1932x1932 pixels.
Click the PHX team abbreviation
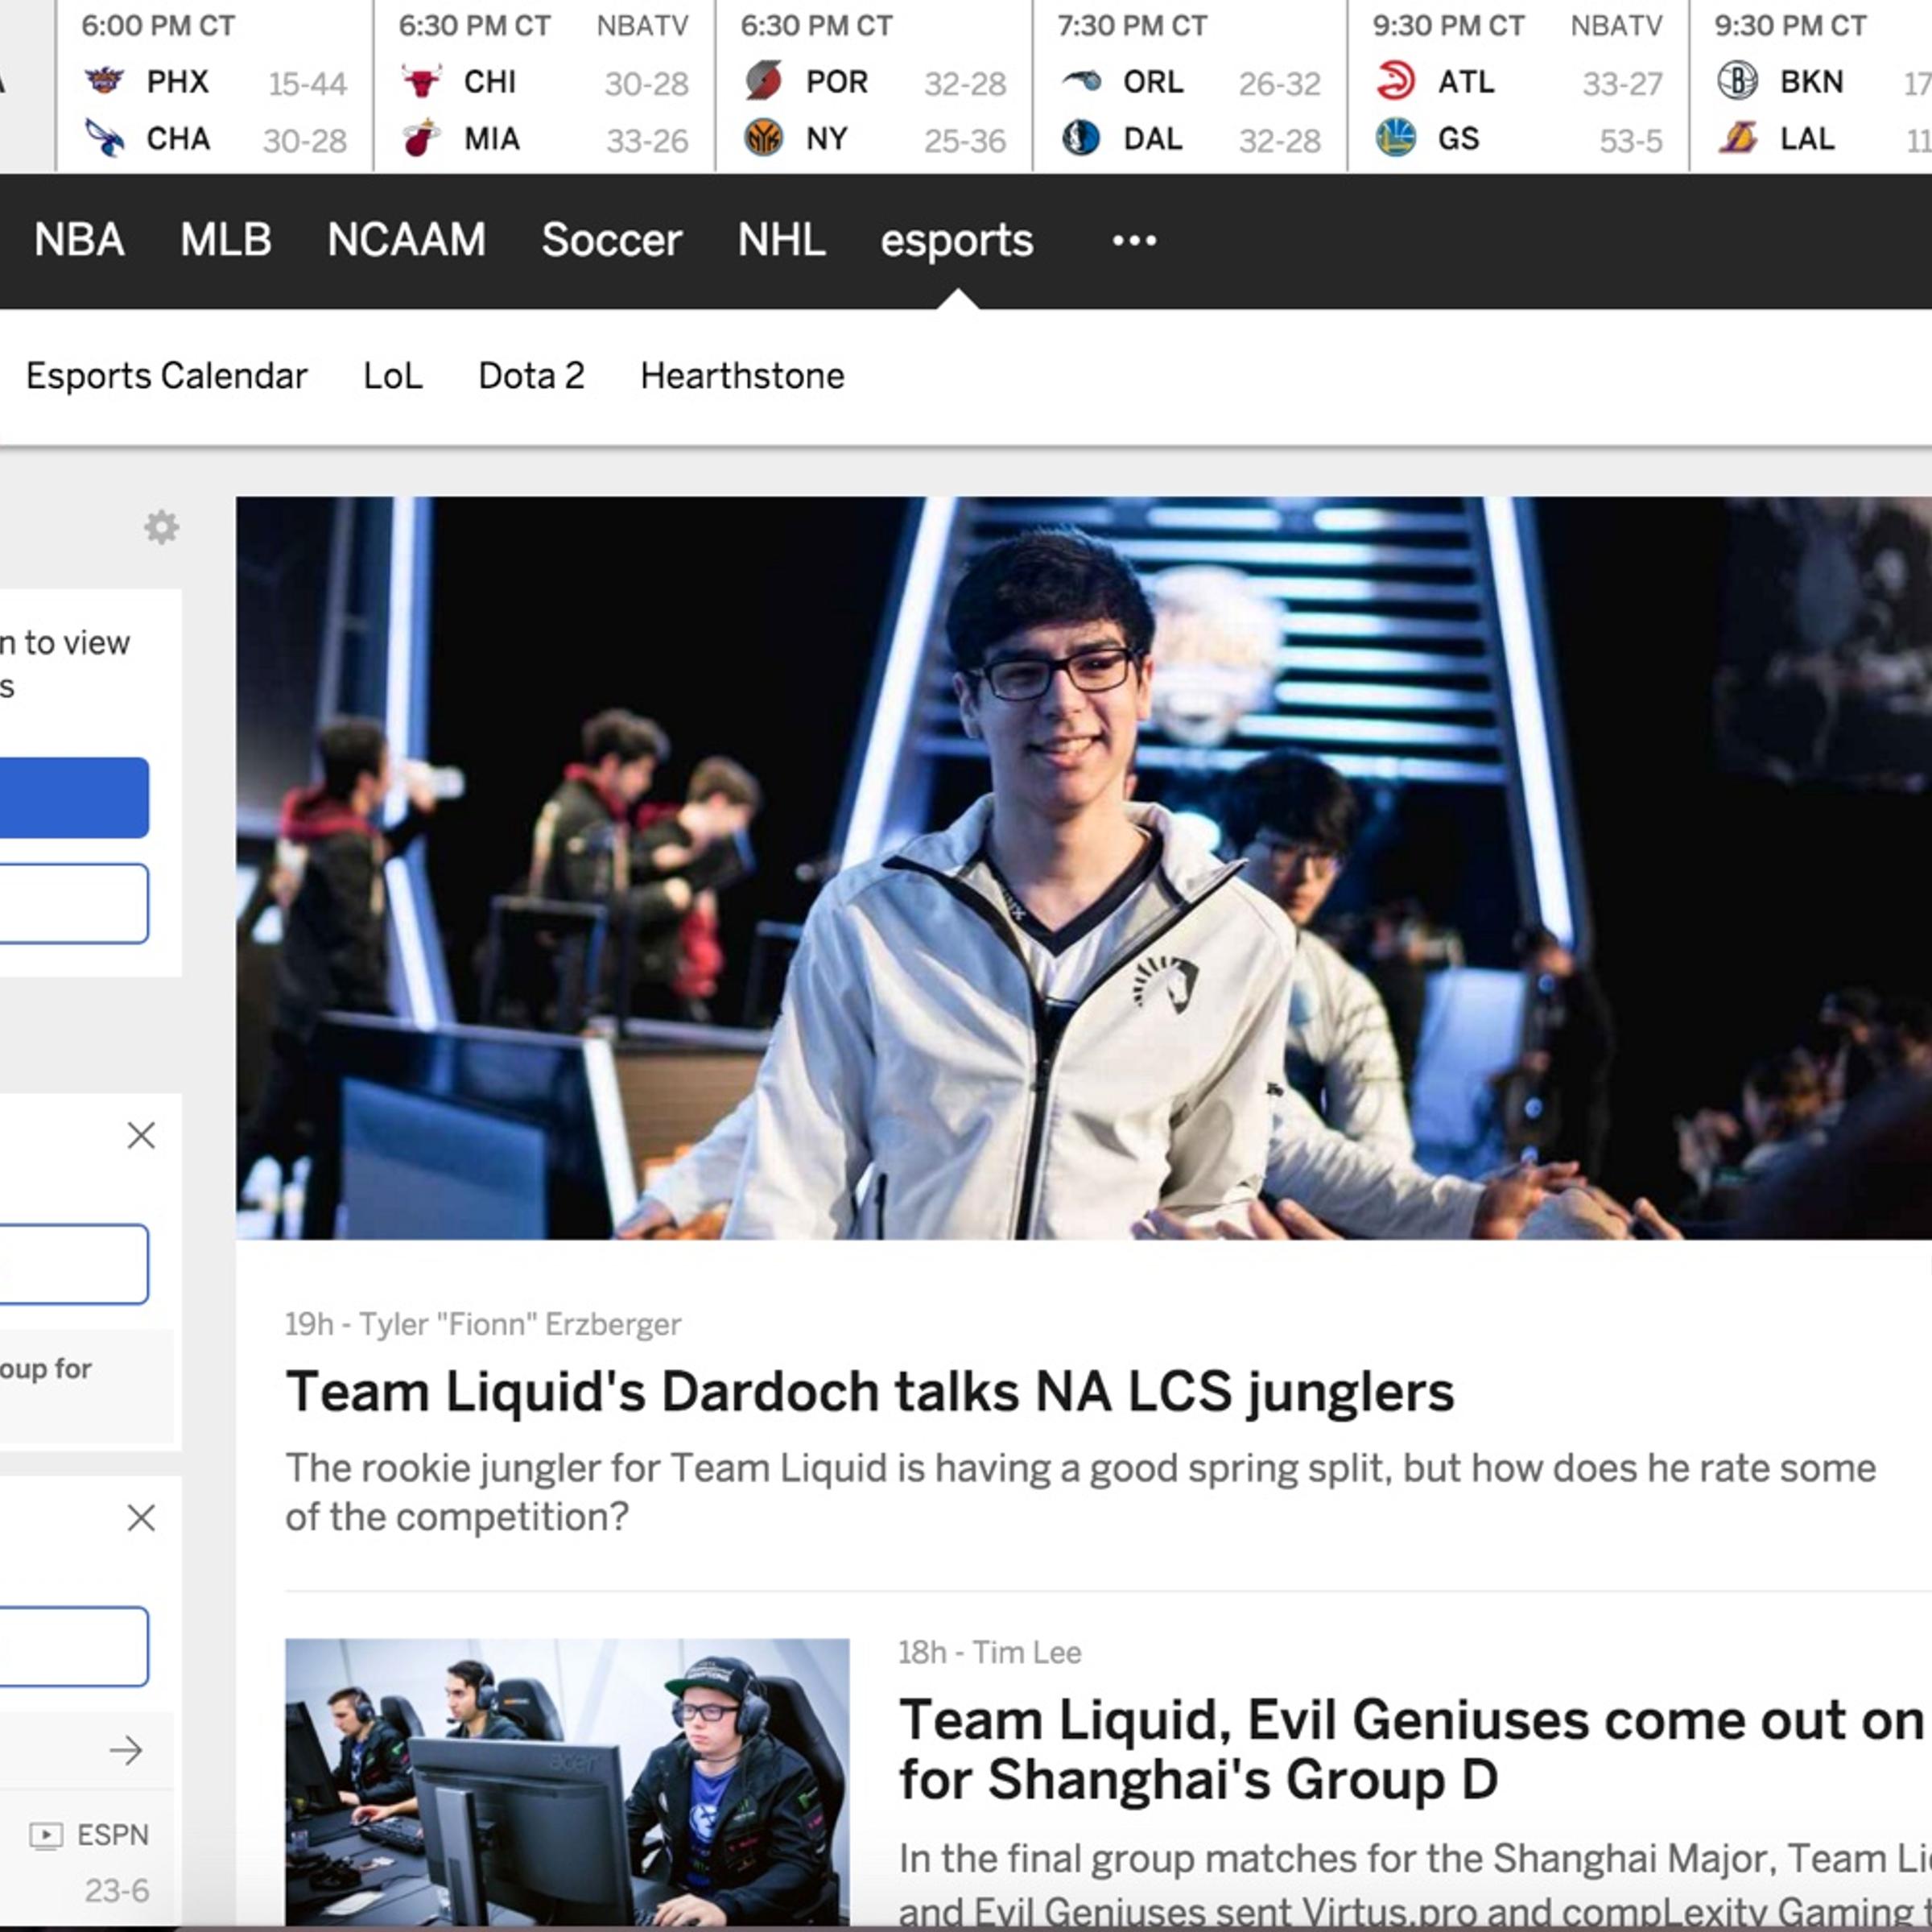point(177,81)
